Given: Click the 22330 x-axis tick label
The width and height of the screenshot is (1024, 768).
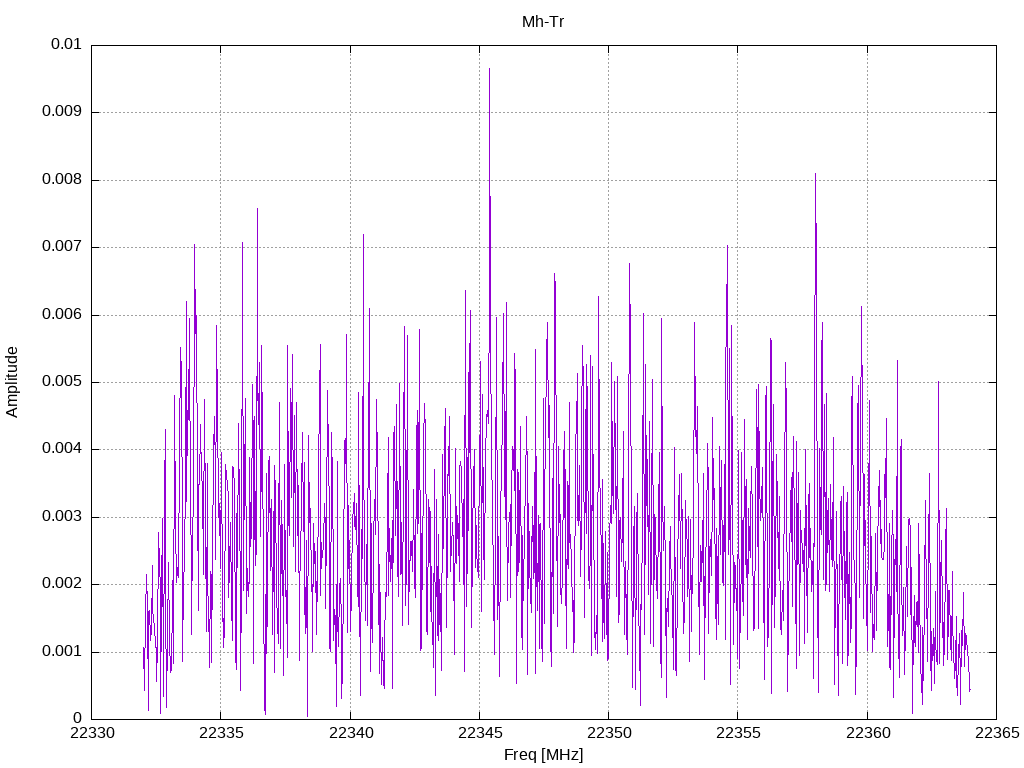Looking at the screenshot, I should (91, 734).
